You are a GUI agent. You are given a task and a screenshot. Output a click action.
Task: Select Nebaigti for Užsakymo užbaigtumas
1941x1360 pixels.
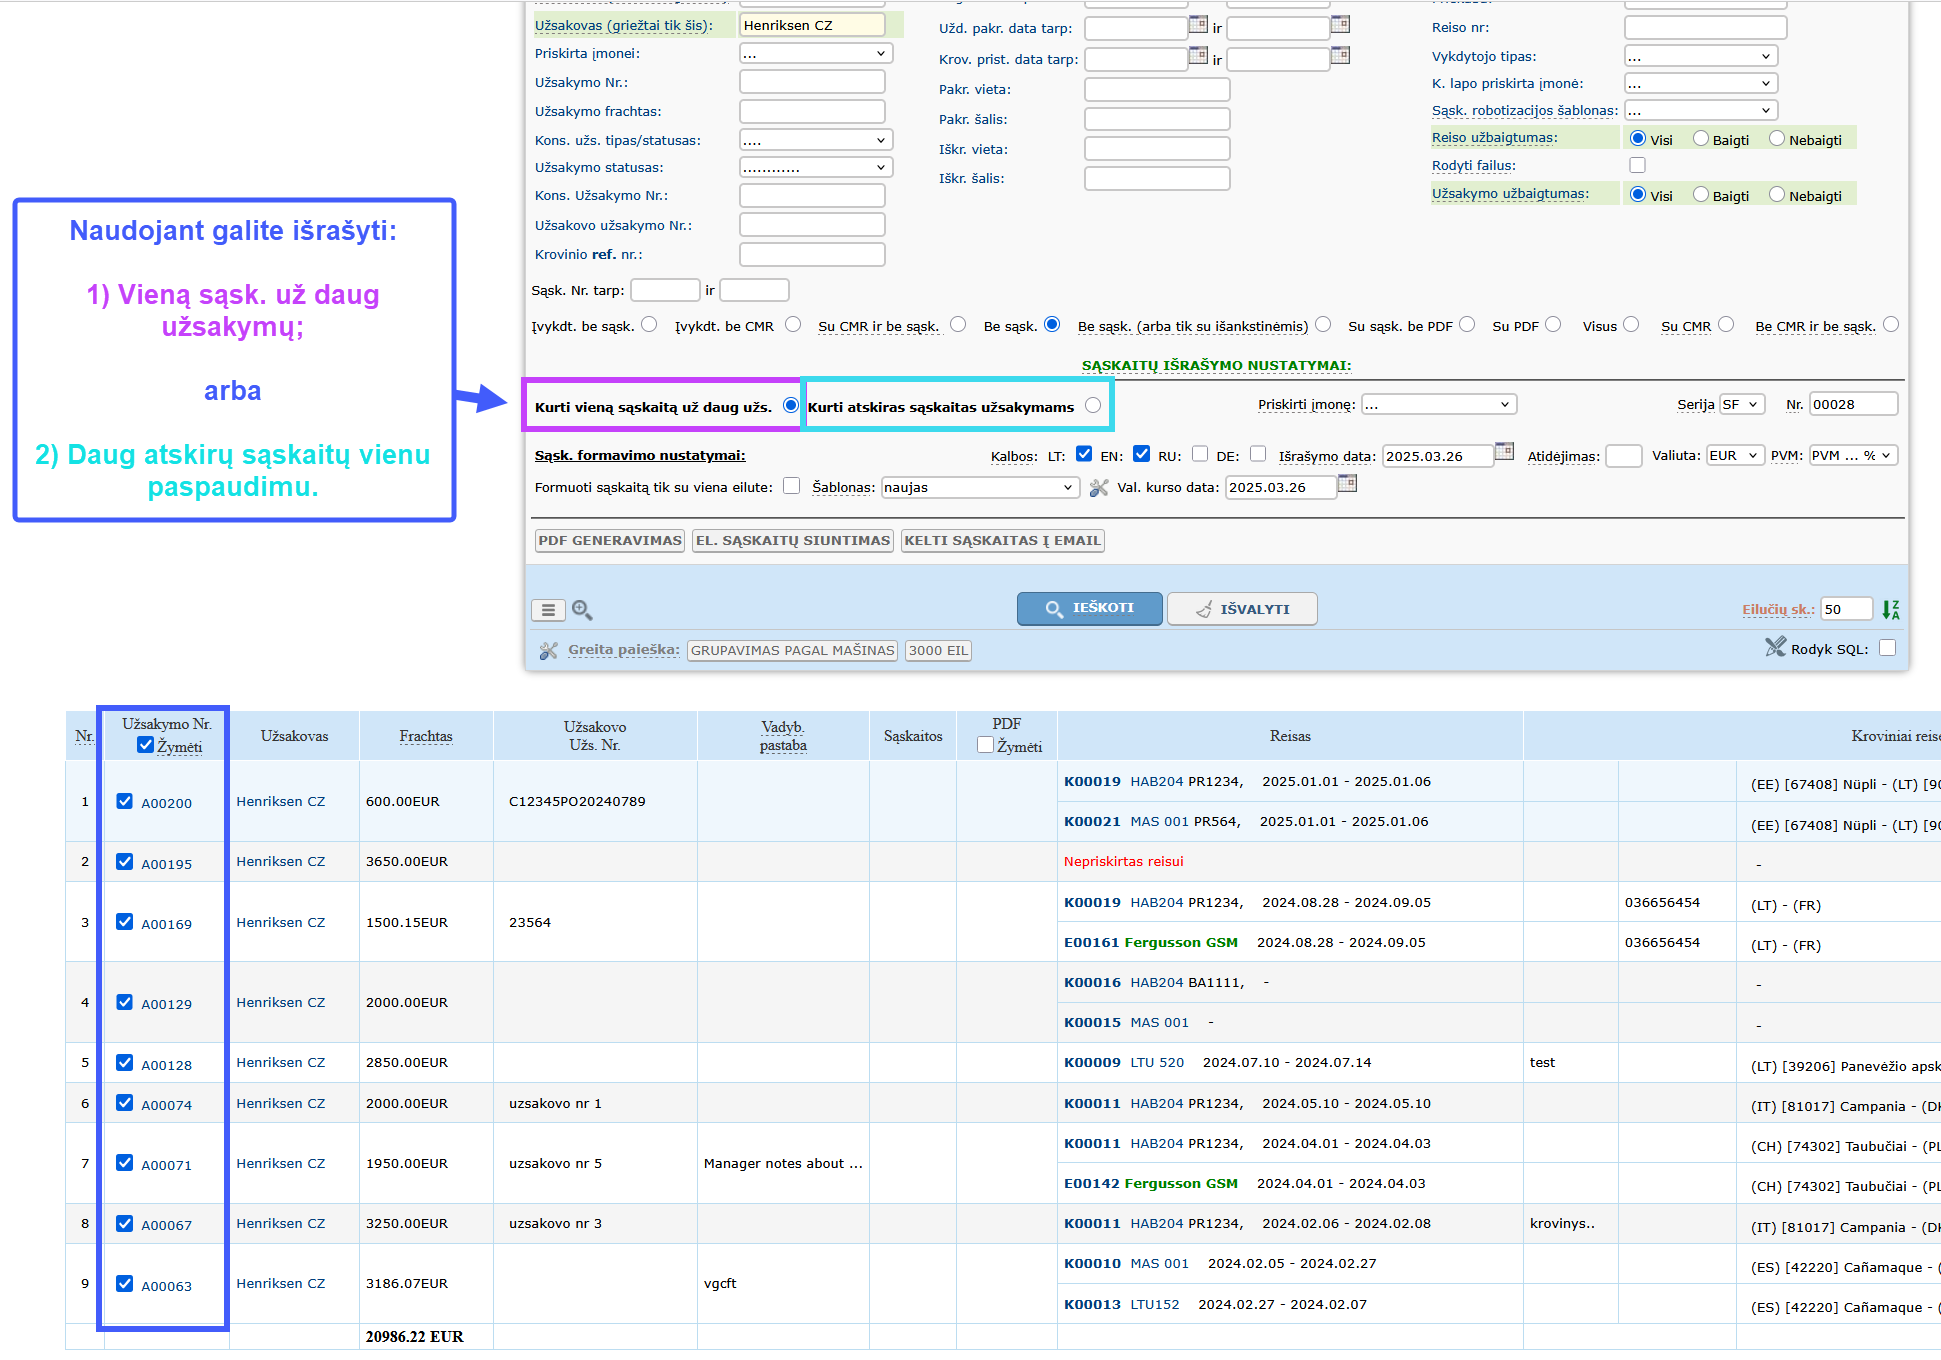click(x=1777, y=195)
